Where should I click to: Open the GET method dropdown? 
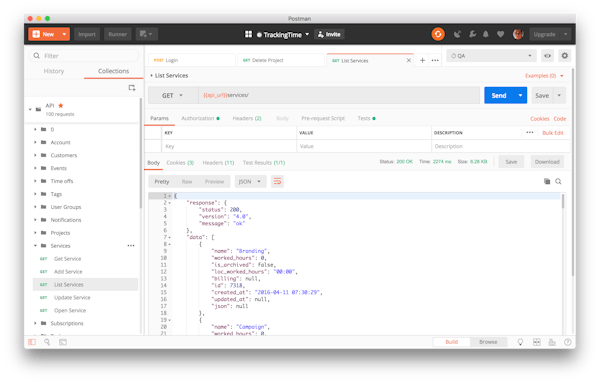click(x=173, y=95)
